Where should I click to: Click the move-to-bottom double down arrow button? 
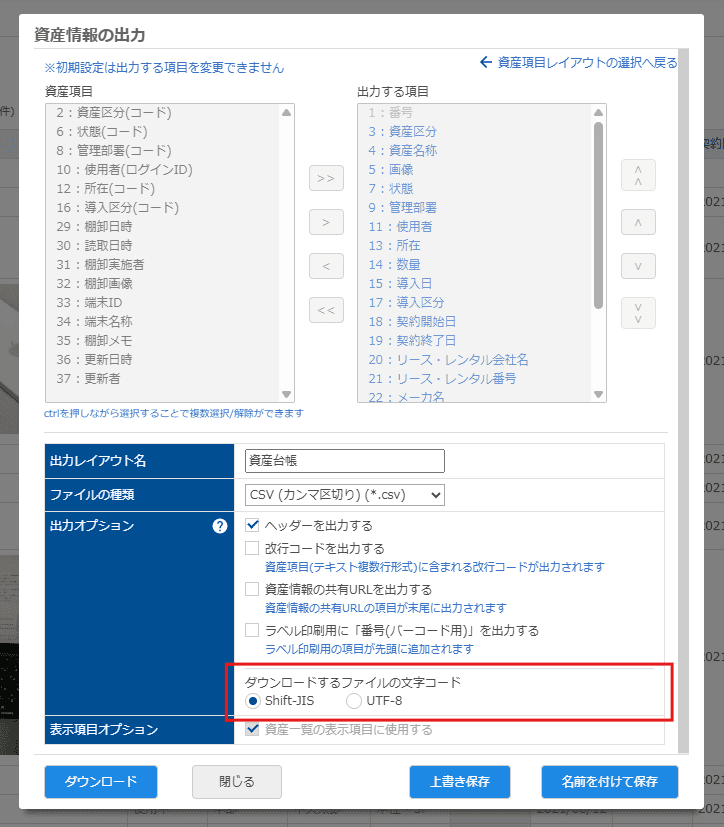(638, 313)
